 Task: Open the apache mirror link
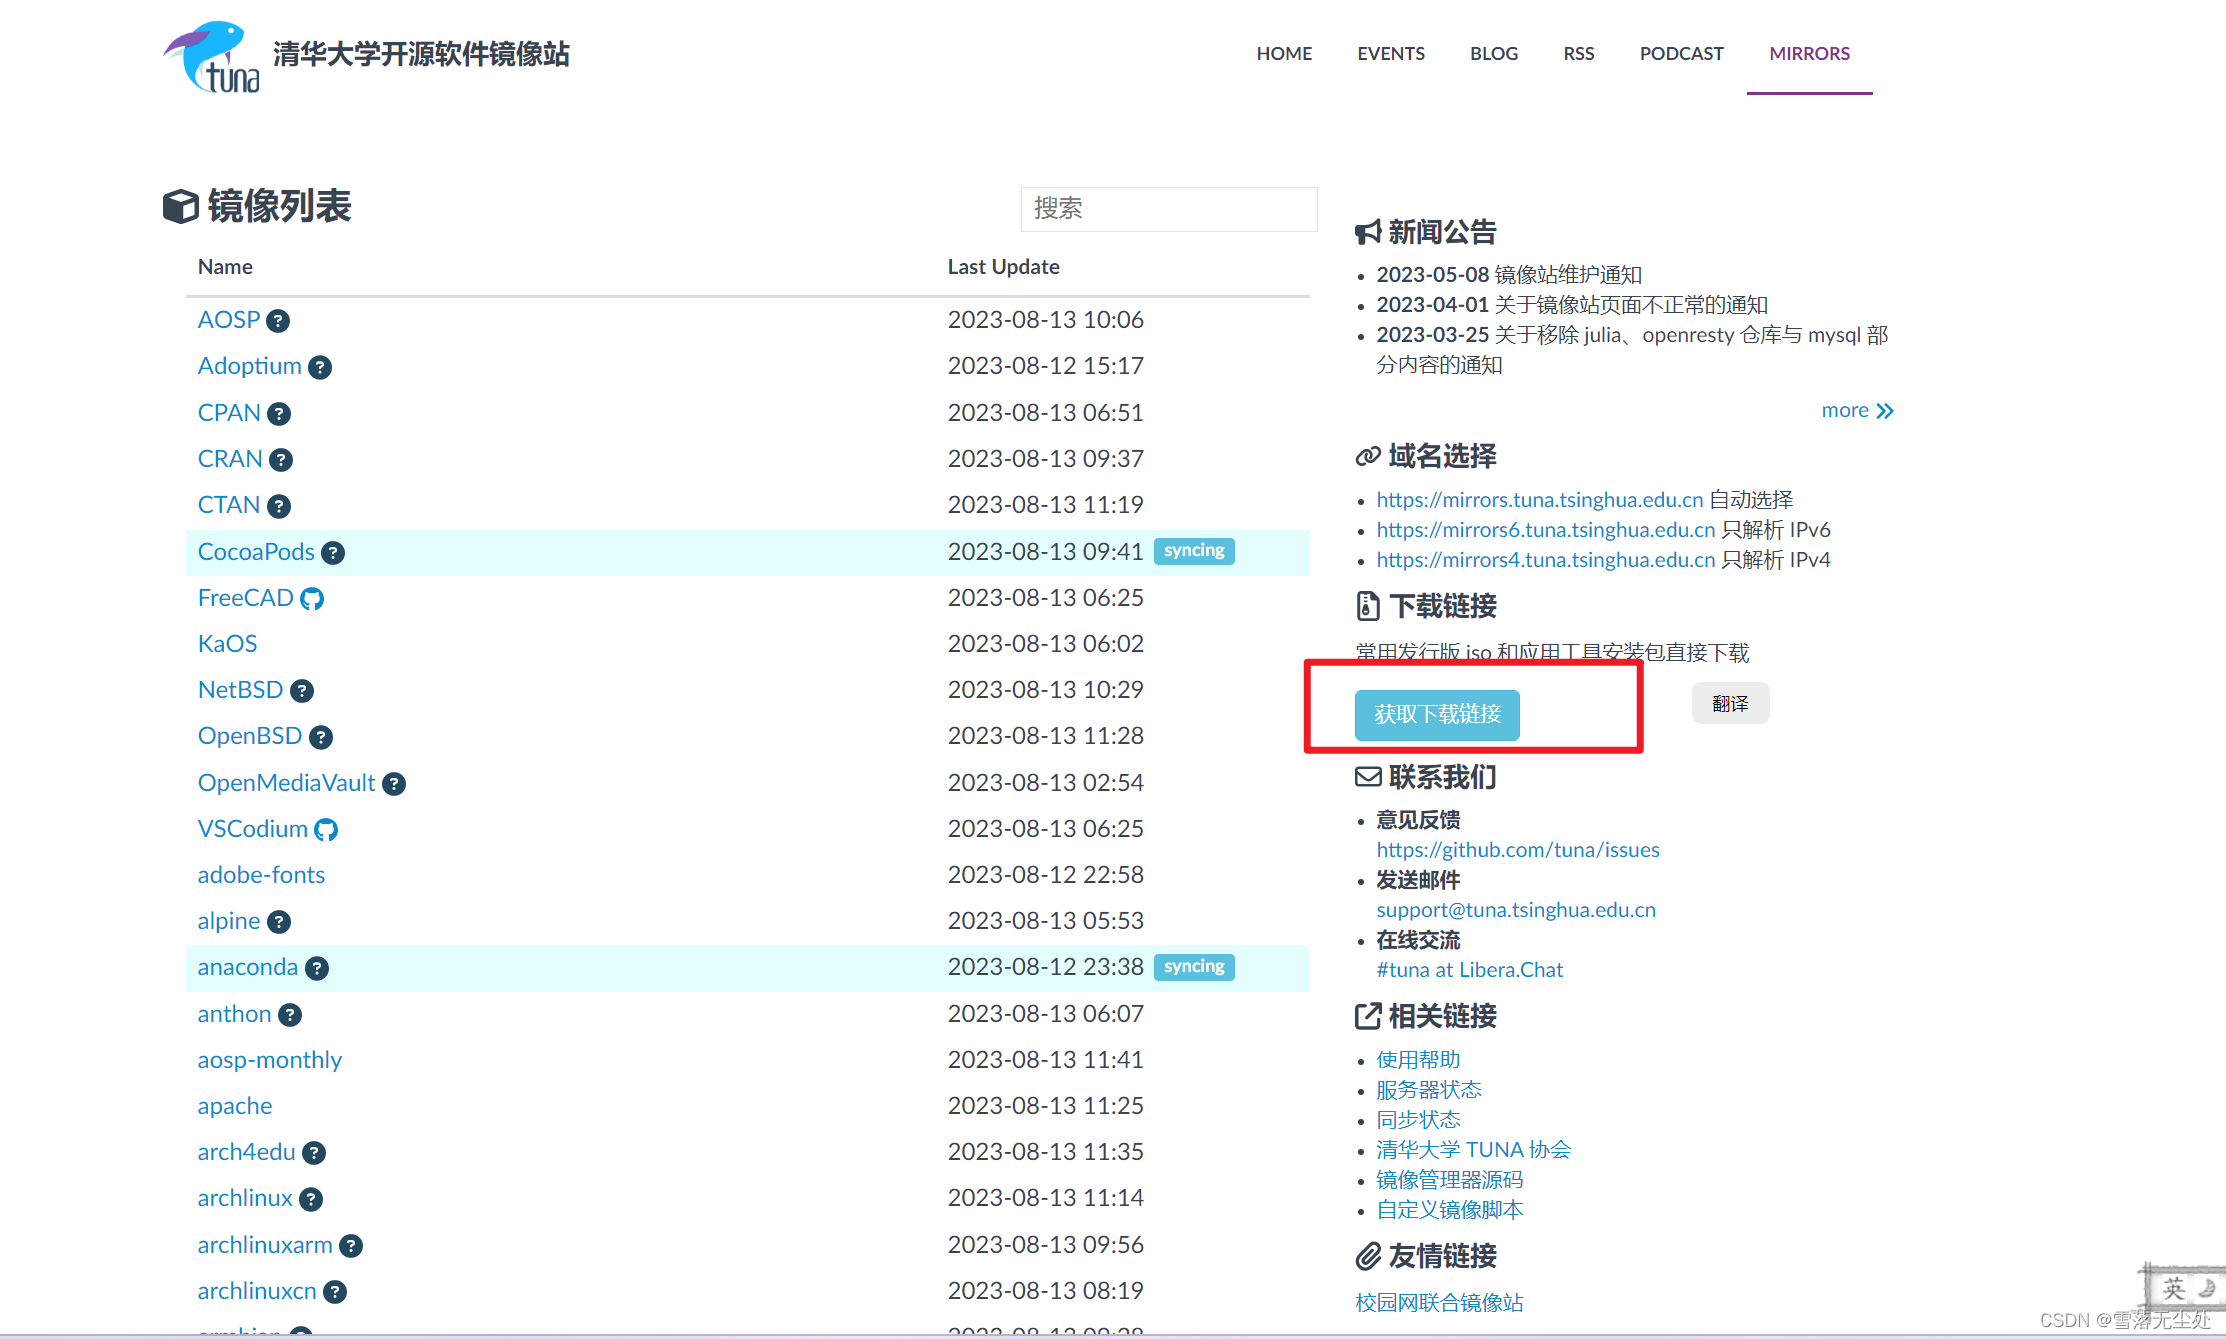tap(235, 1106)
